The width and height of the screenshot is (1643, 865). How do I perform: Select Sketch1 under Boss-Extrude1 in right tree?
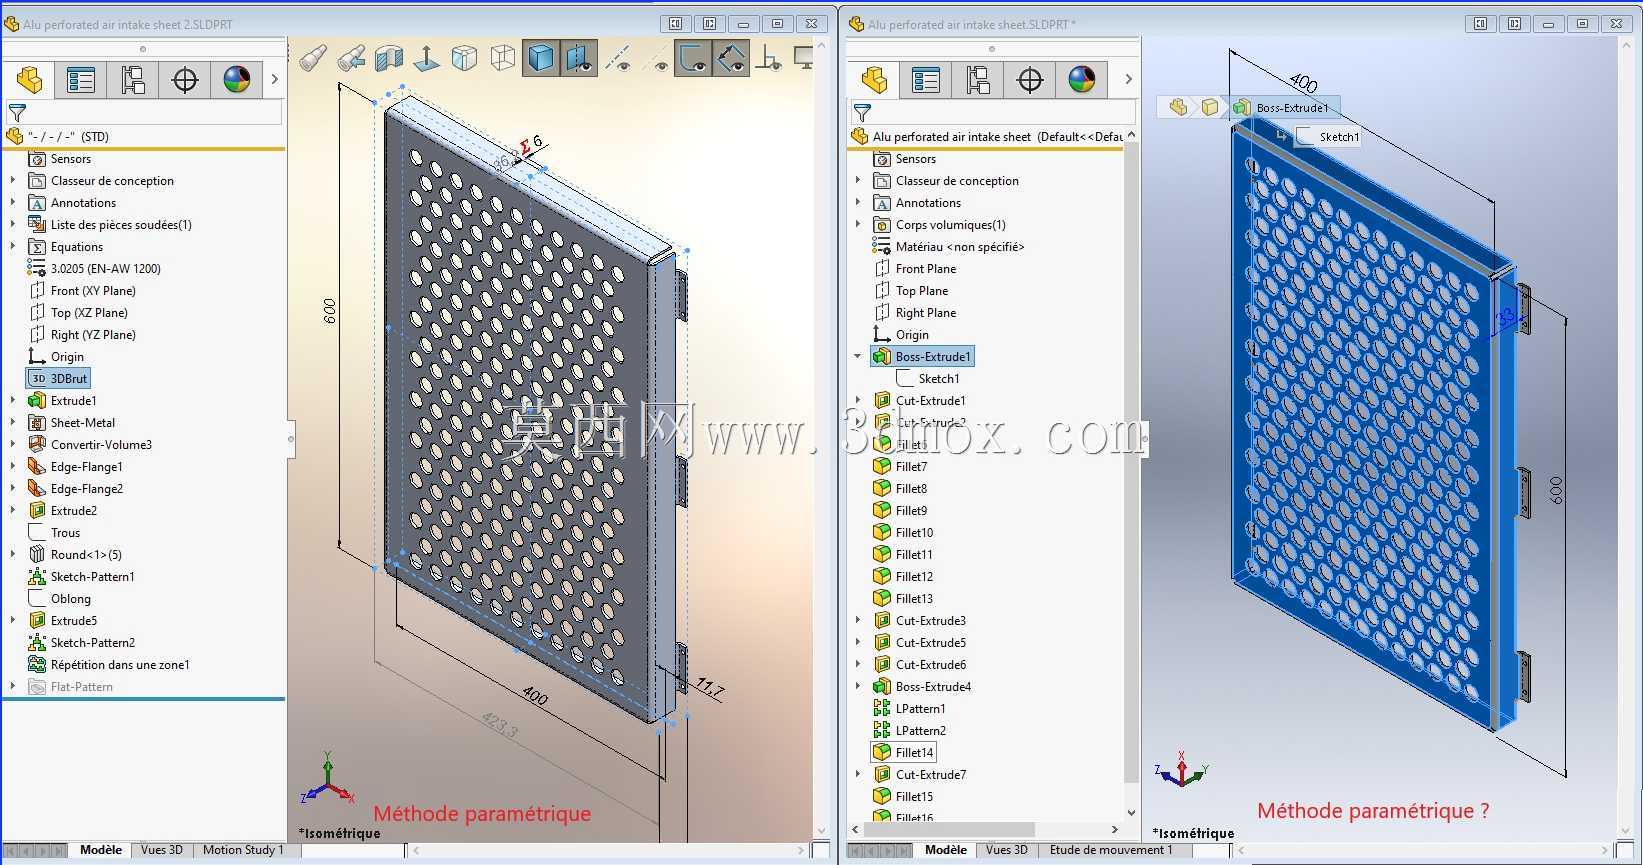(928, 379)
